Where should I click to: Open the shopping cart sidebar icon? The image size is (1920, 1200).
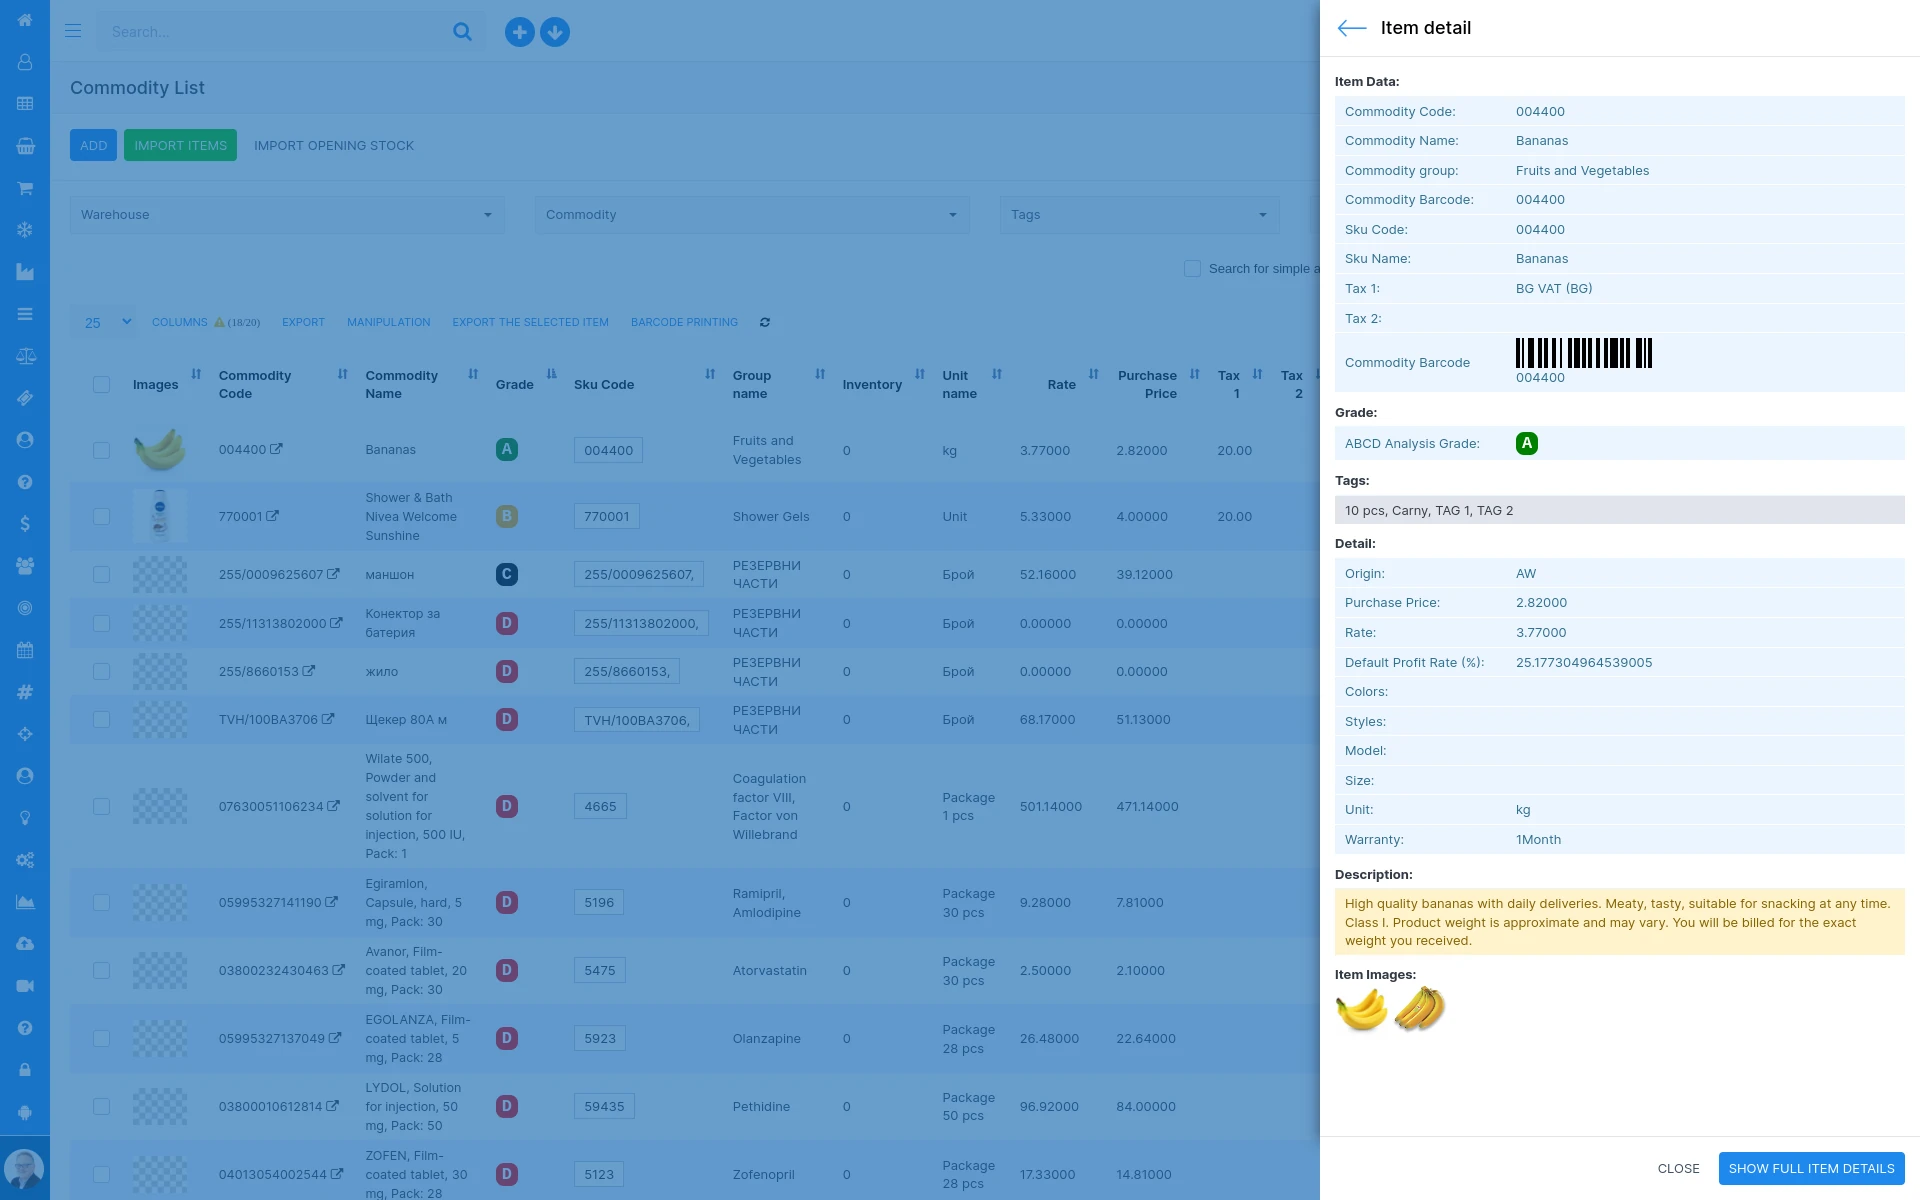[25, 188]
